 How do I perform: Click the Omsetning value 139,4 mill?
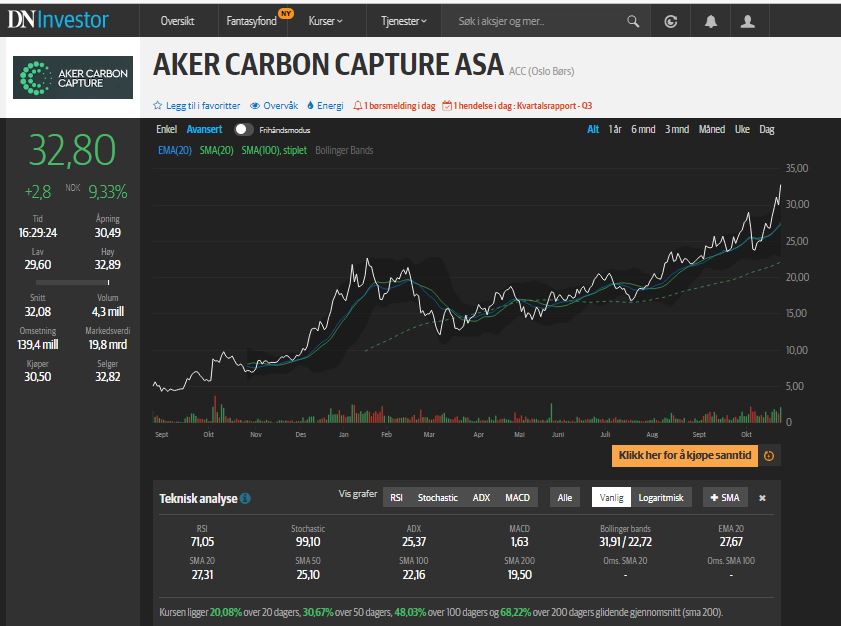tap(38, 344)
